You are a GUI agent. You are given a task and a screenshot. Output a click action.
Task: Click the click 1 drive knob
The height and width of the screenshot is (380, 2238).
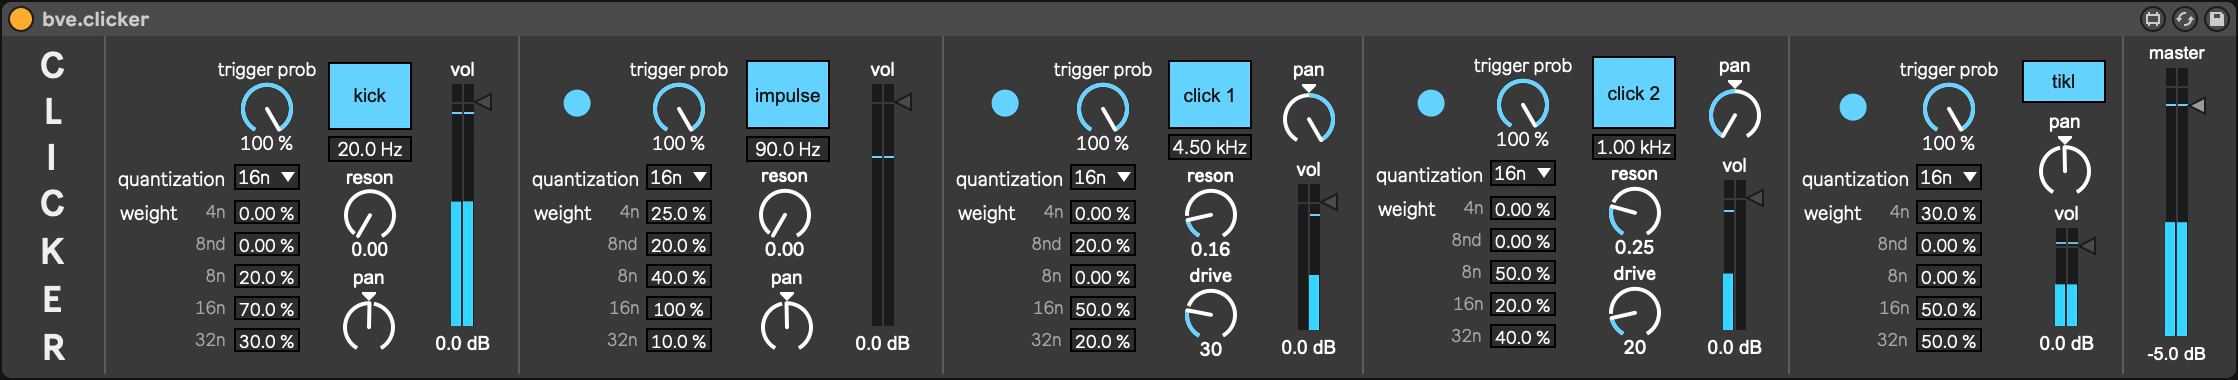pos(1211,314)
